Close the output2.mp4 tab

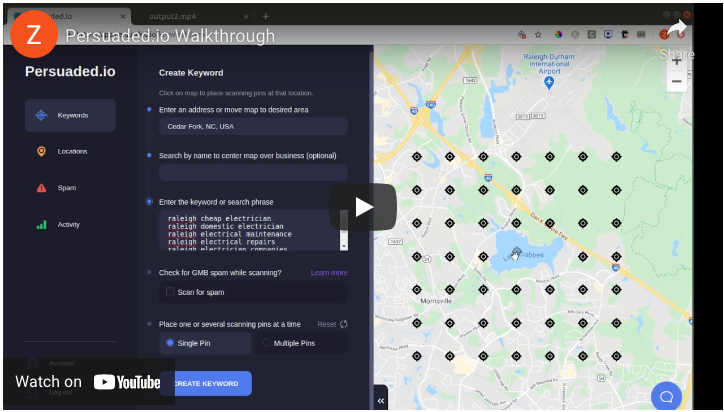coord(246,17)
